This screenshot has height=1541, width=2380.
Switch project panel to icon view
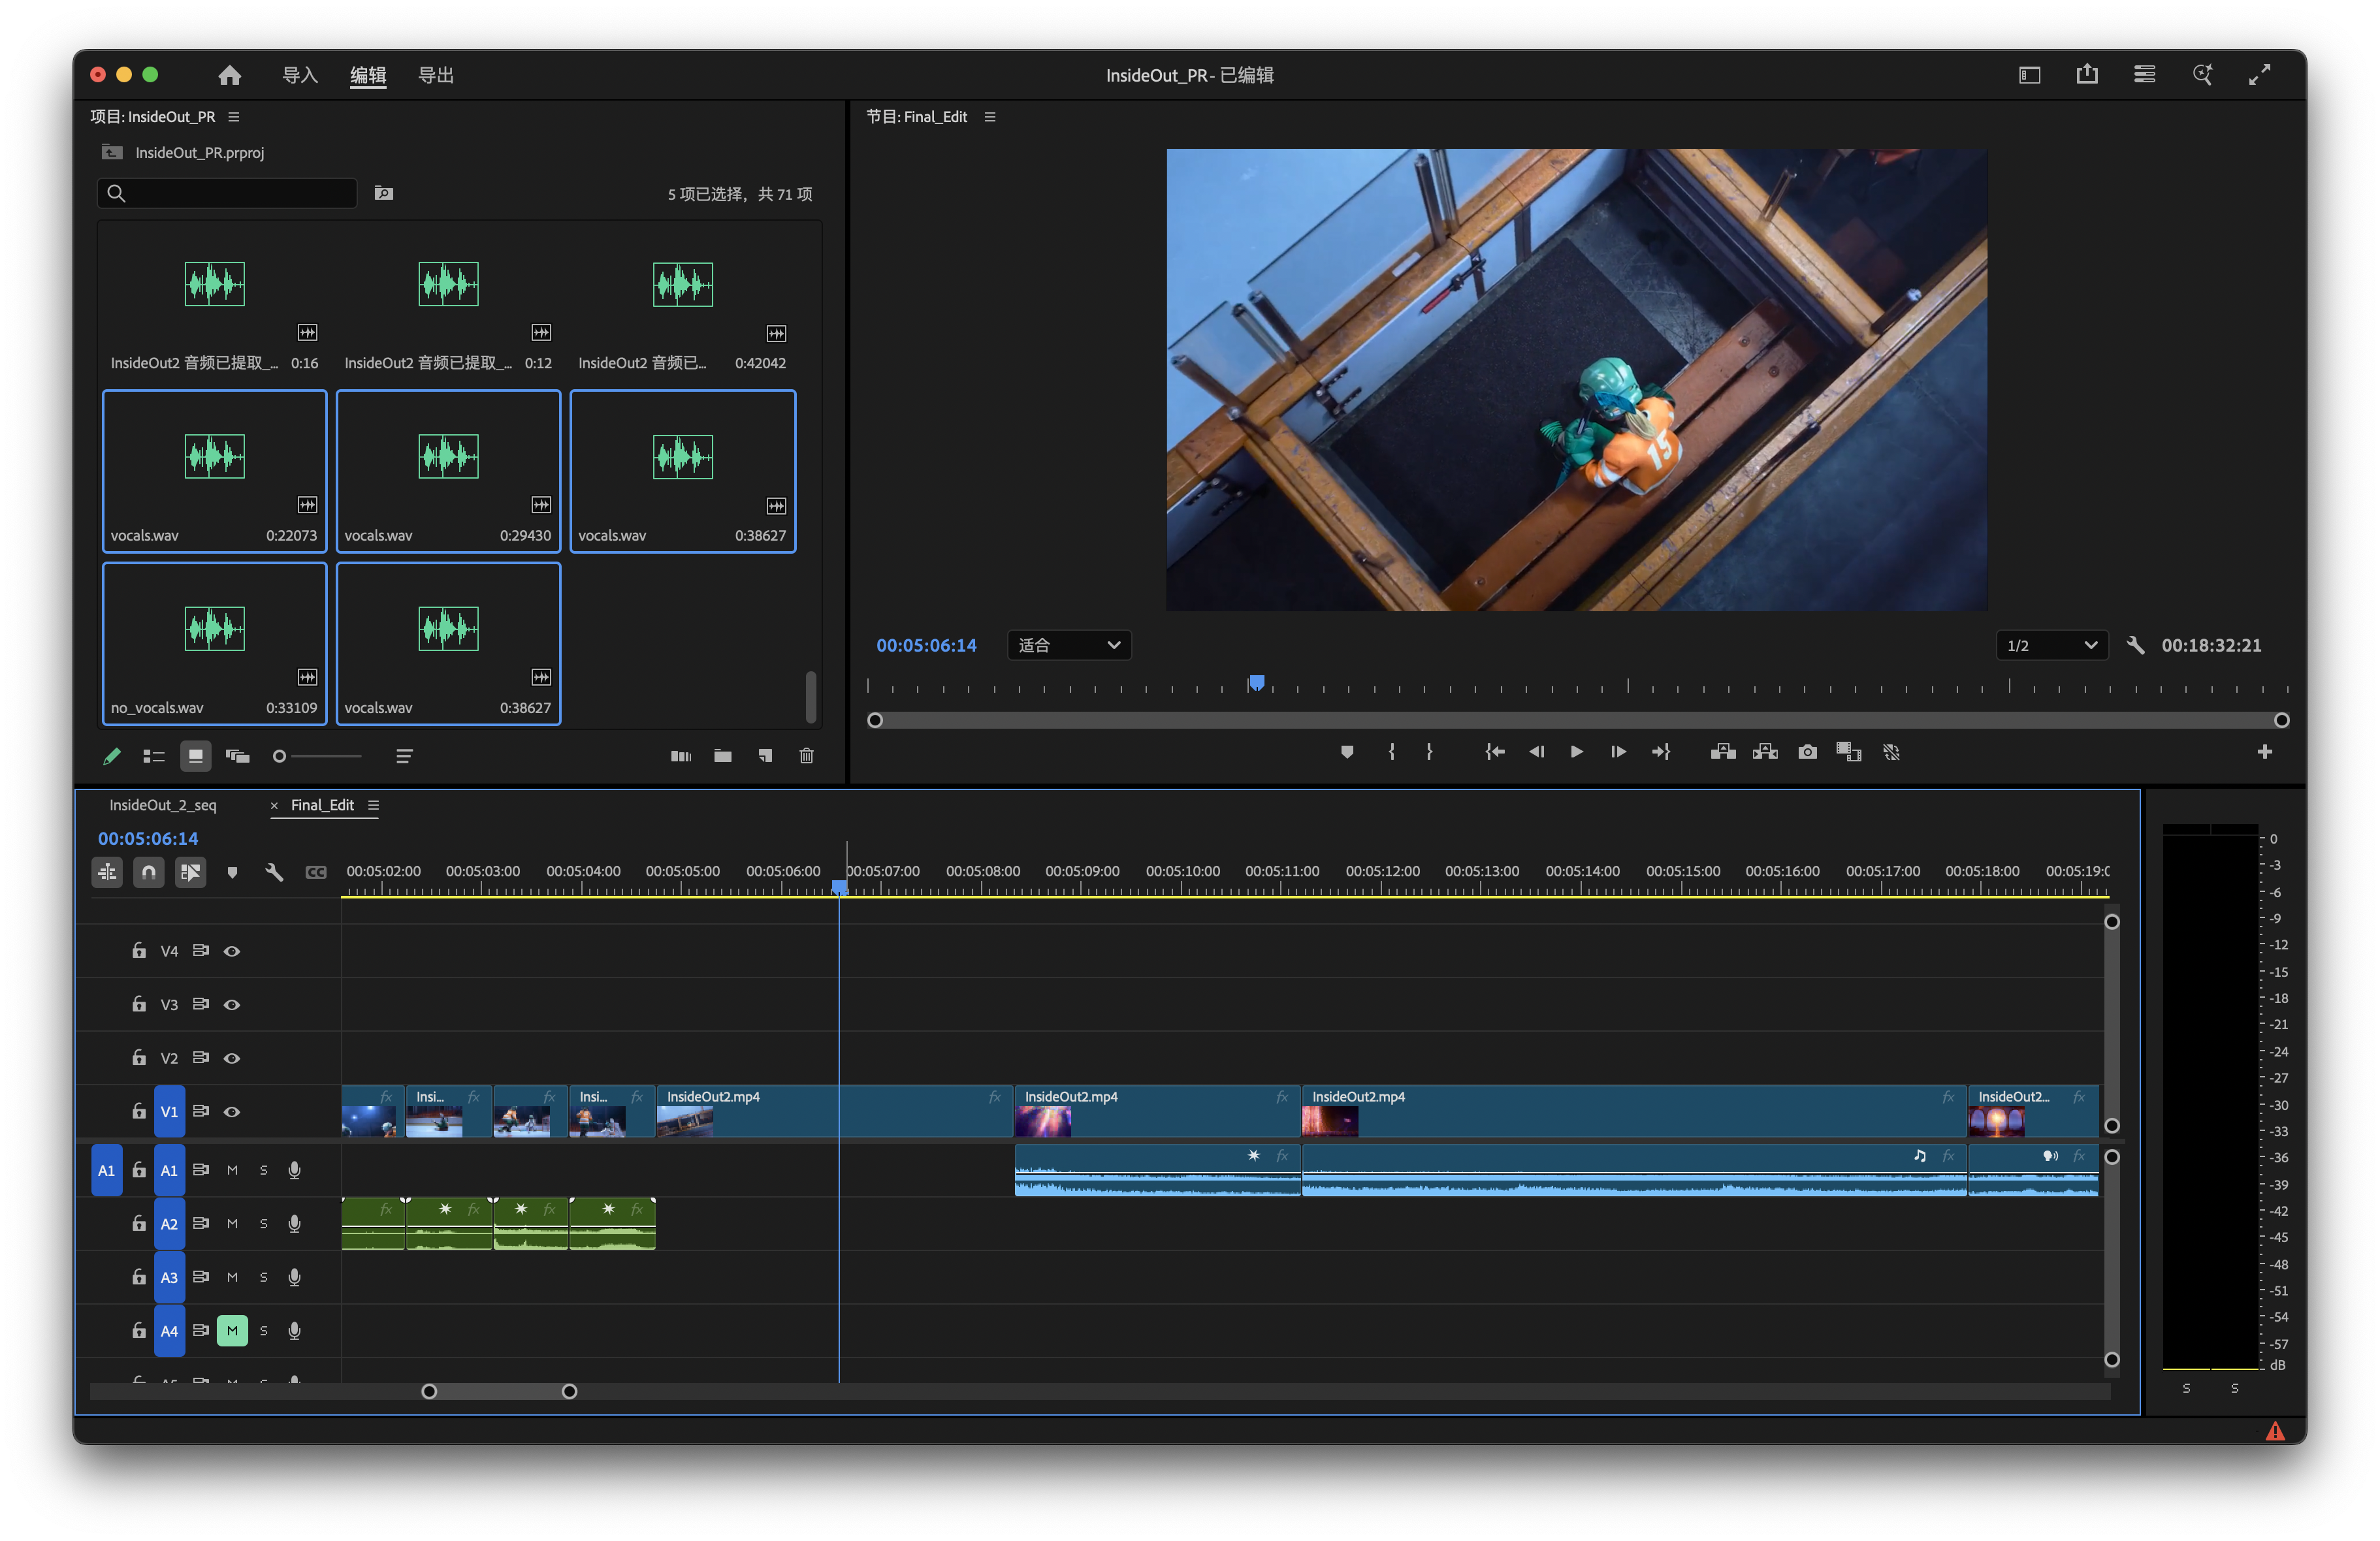[x=195, y=756]
